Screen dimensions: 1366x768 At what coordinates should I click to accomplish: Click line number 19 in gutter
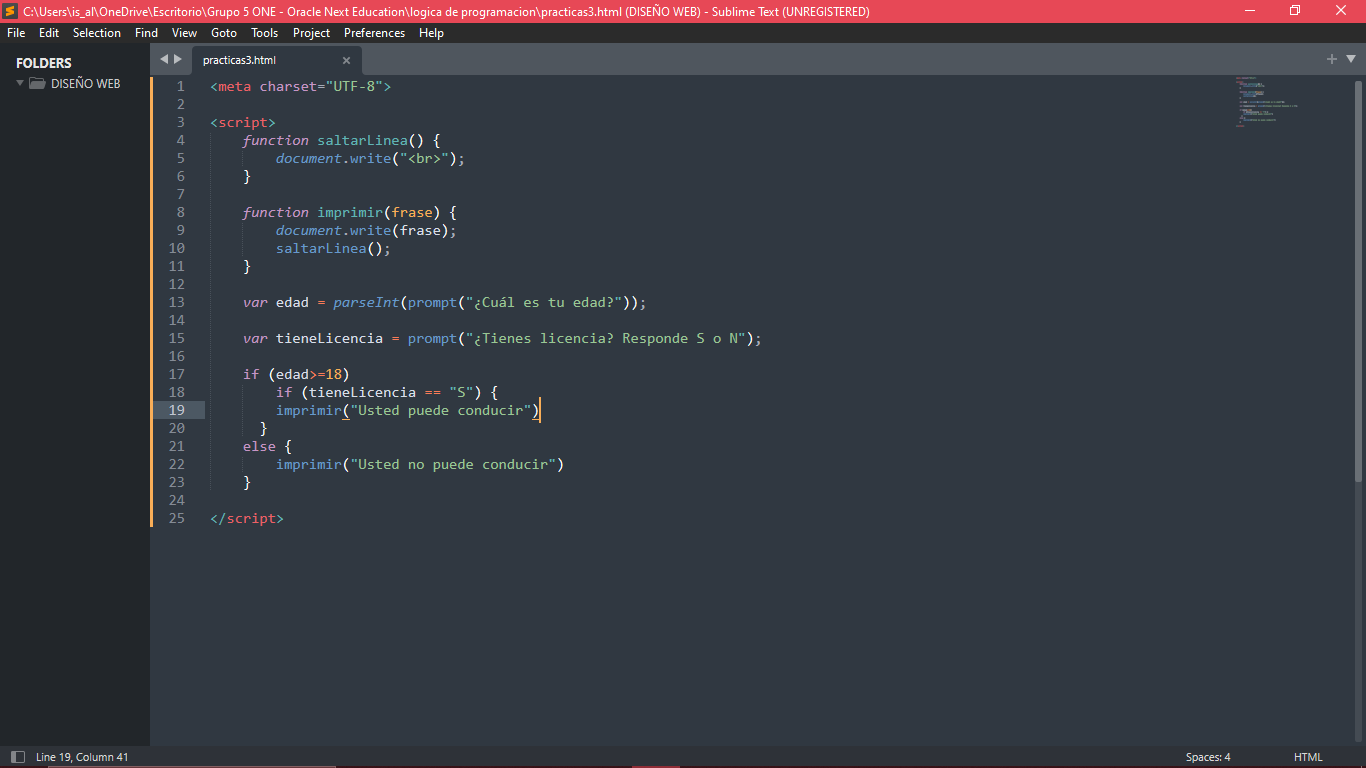click(x=177, y=410)
